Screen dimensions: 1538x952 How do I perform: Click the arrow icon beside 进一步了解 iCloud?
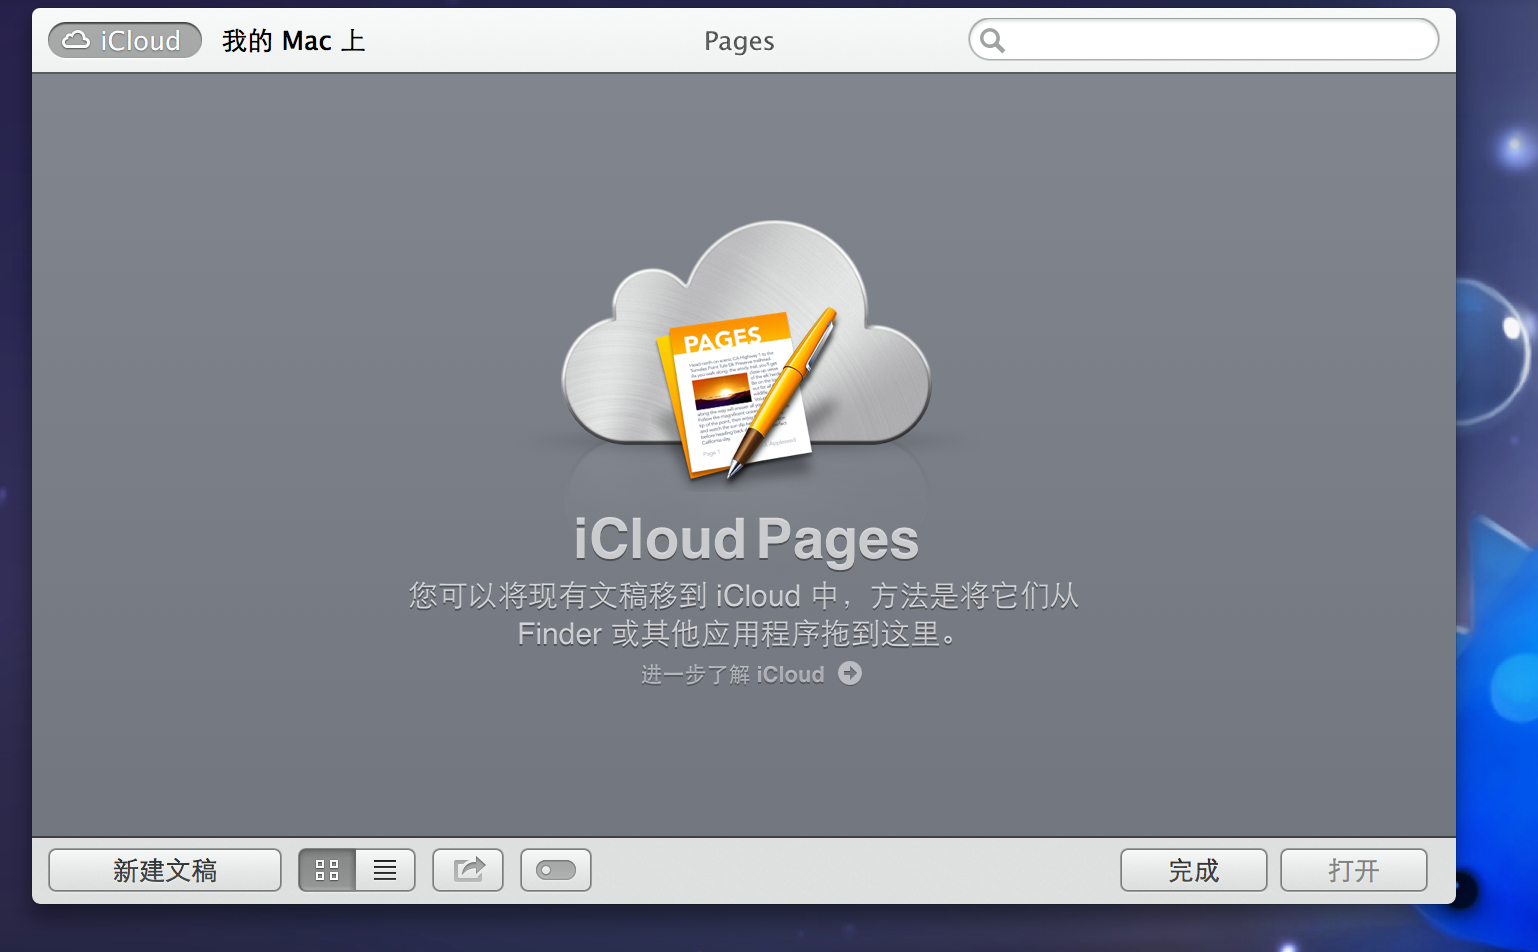pos(850,673)
